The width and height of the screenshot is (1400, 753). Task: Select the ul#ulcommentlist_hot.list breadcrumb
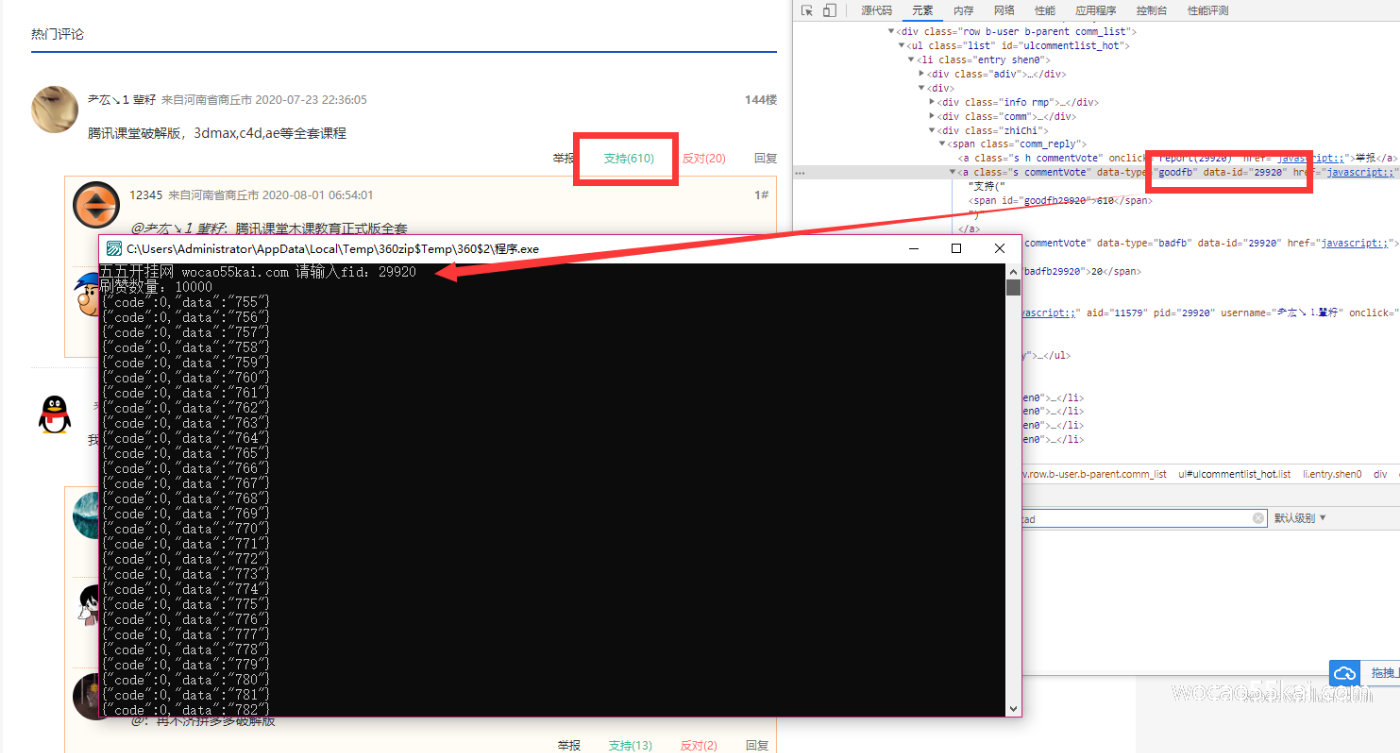[1234, 474]
